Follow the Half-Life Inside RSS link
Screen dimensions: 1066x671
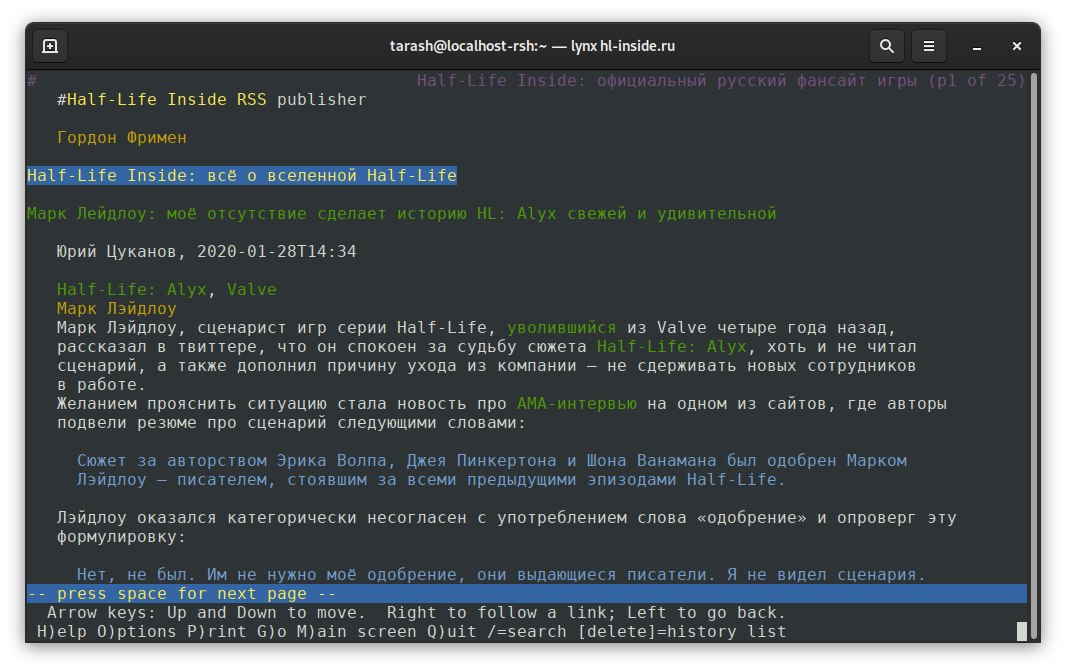pyautogui.click(x=167, y=99)
